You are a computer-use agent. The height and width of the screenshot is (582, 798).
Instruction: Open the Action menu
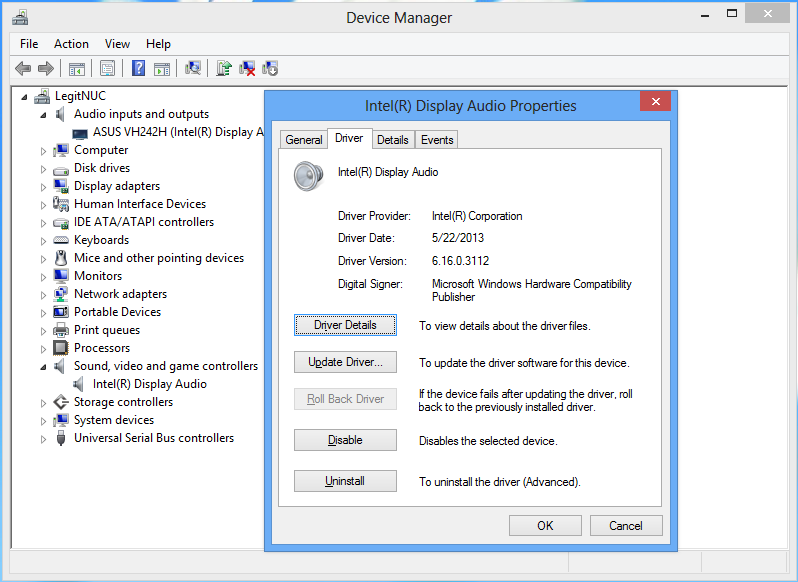point(71,44)
